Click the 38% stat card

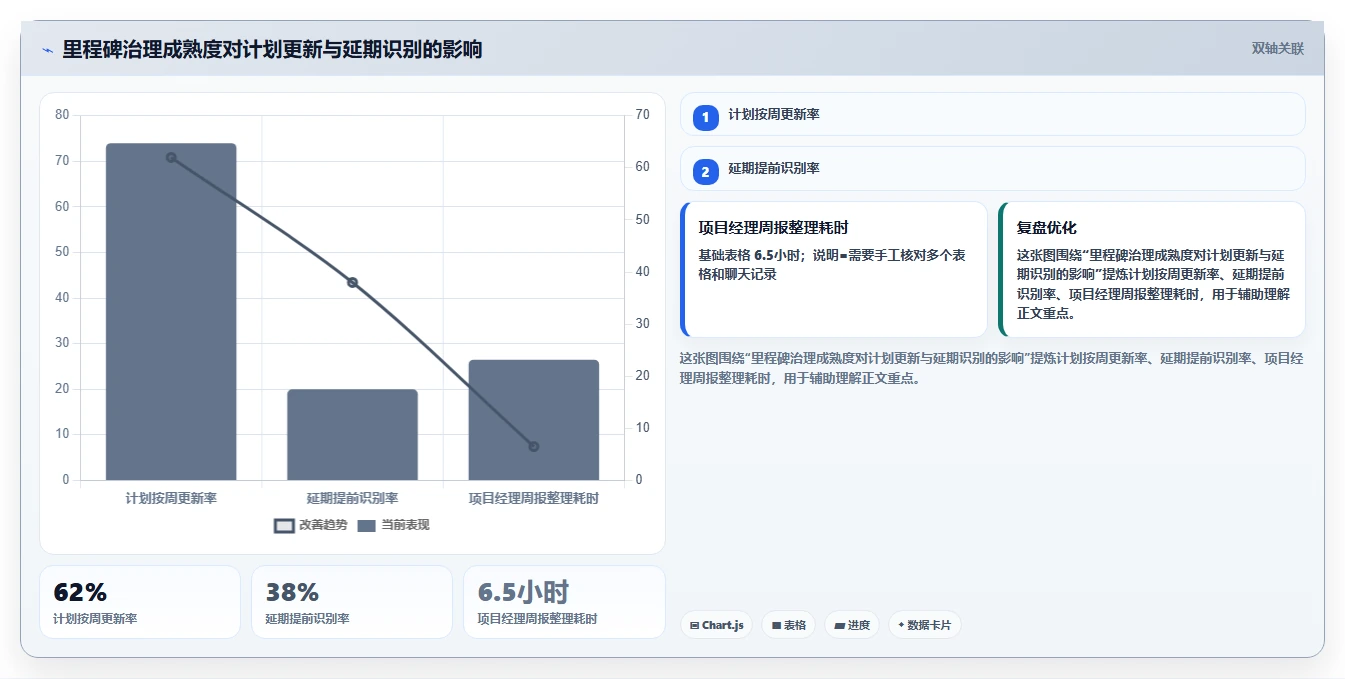pos(352,602)
